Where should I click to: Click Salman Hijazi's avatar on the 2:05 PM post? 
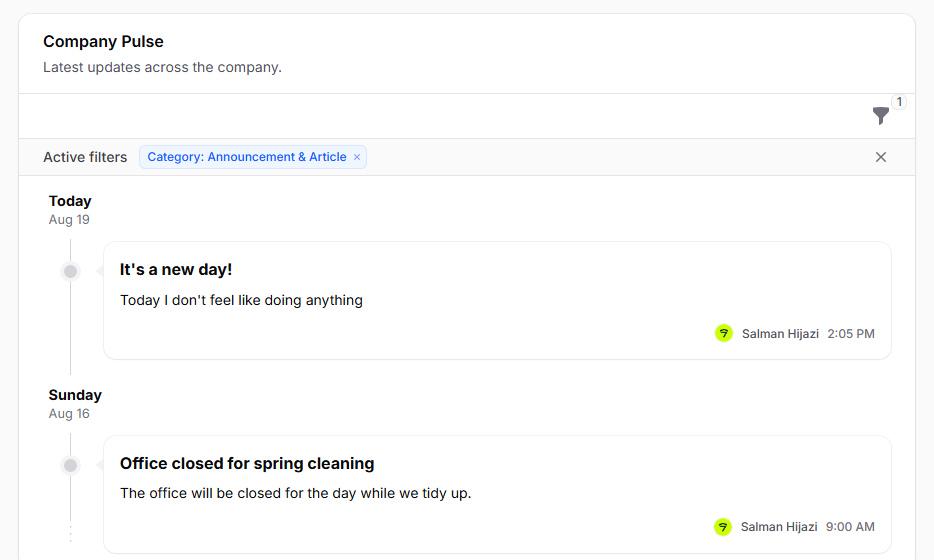tap(724, 334)
